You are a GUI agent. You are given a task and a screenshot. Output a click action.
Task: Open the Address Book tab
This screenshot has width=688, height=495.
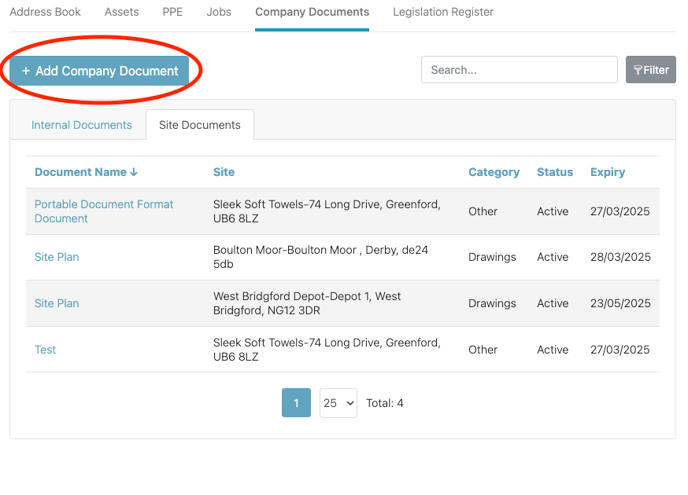[x=45, y=12]
